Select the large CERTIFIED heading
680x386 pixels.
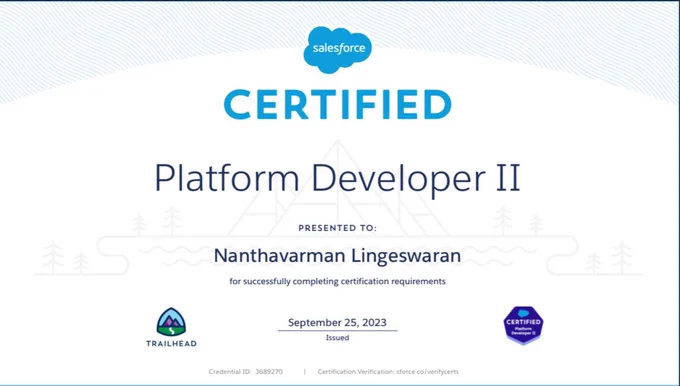coord(337,104)
